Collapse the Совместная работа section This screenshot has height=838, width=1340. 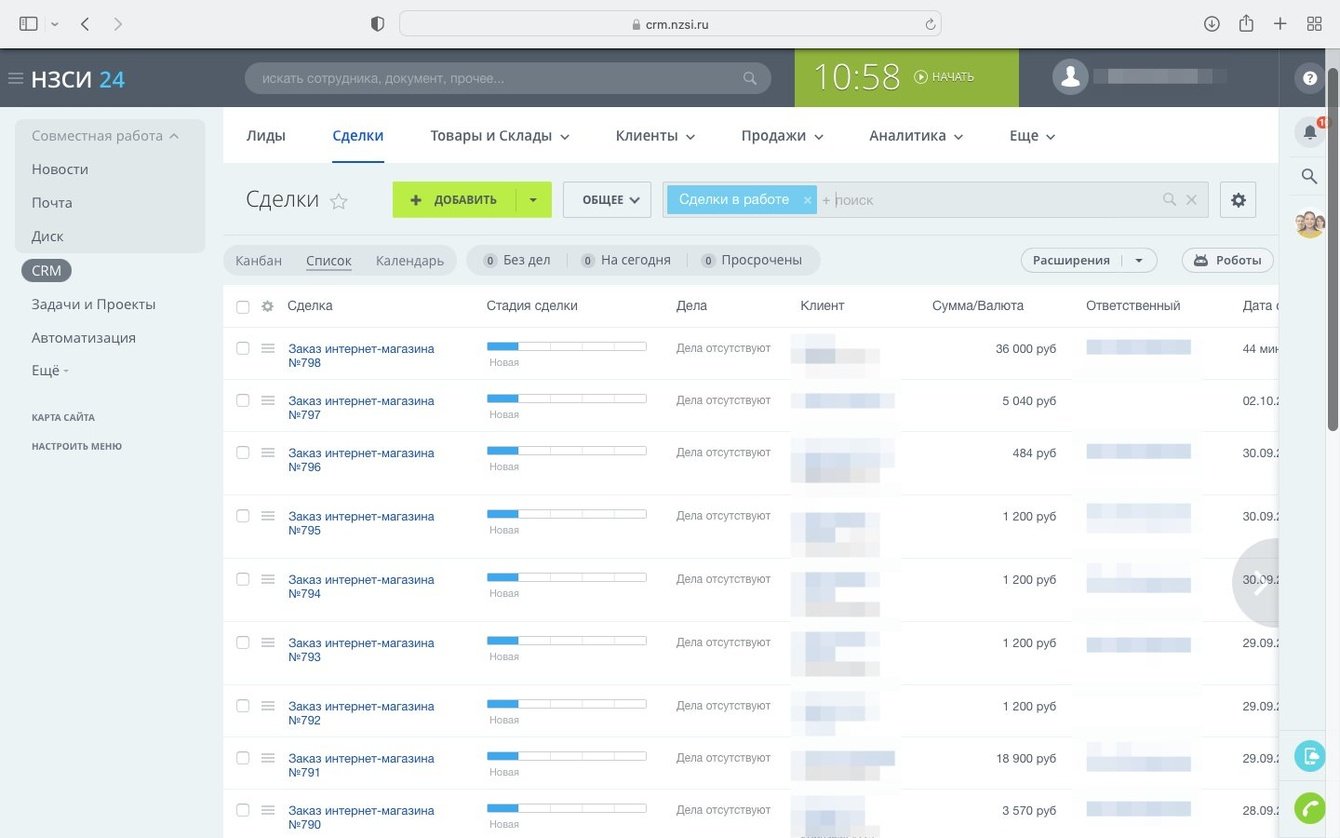coord(105,136)
